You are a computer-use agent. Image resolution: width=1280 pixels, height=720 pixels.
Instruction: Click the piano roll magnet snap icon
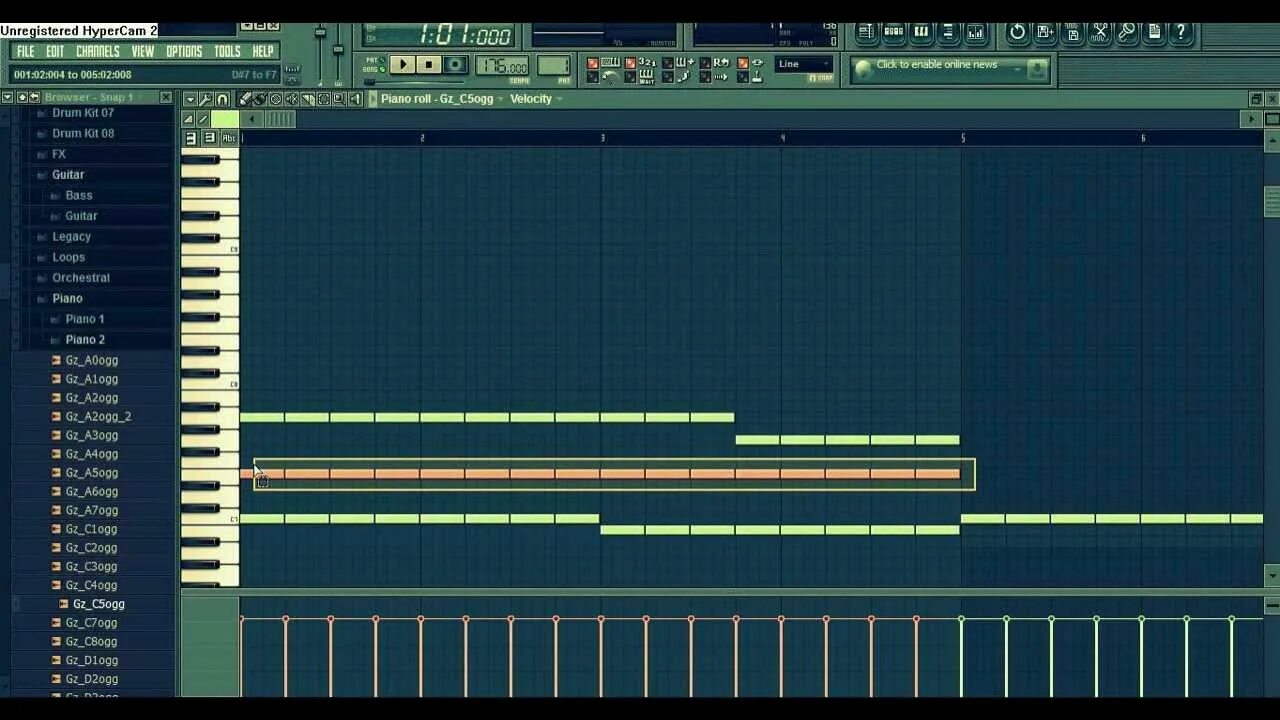click(222, 99)
